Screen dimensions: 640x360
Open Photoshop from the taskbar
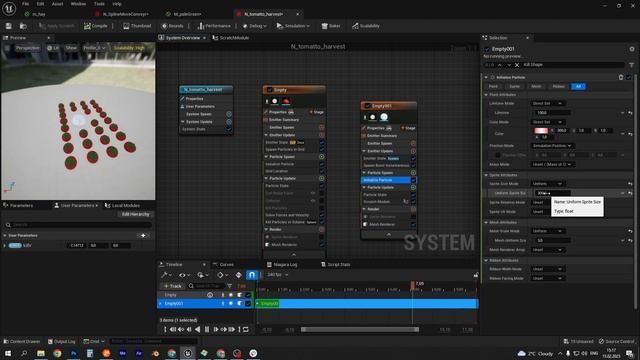point(73,353)
